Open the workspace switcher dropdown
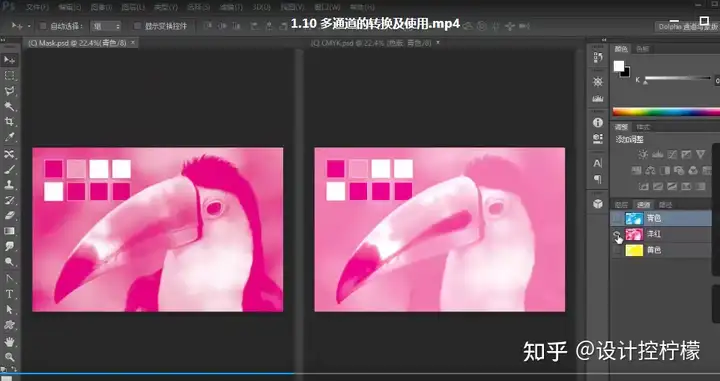Image resolution: width=720 pixels, height=381 pixels. [x=687, y=27]
